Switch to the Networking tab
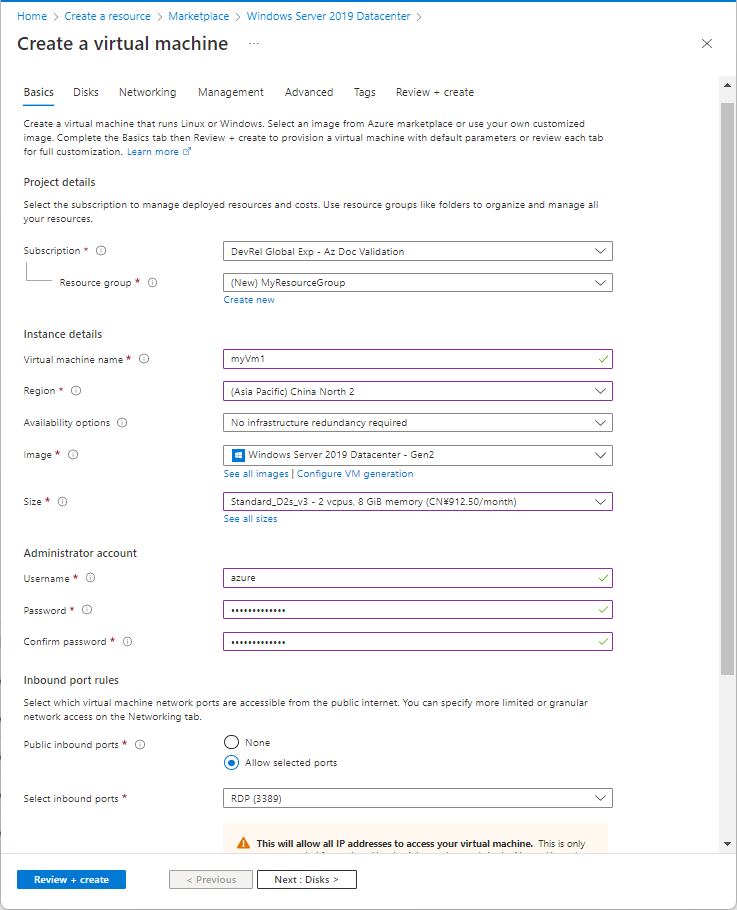 147,92
